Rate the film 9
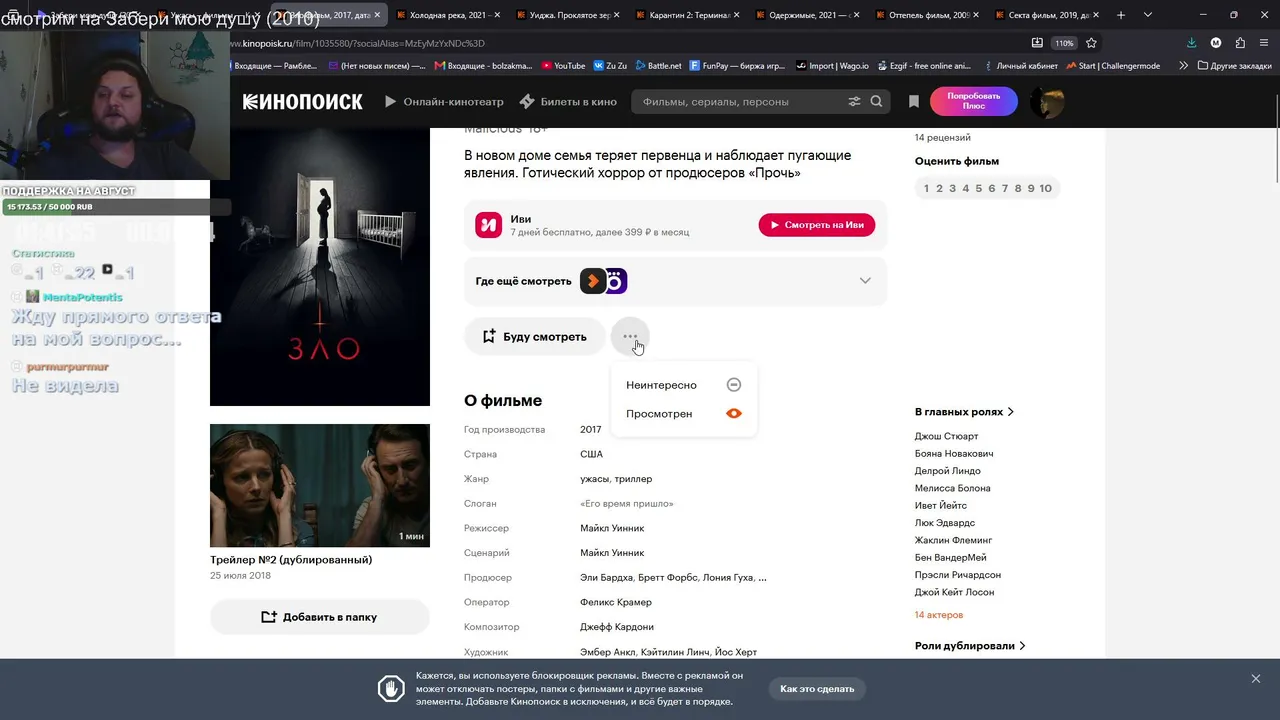Viewport: 1280px width, 720px height. tap(1031, 188)
